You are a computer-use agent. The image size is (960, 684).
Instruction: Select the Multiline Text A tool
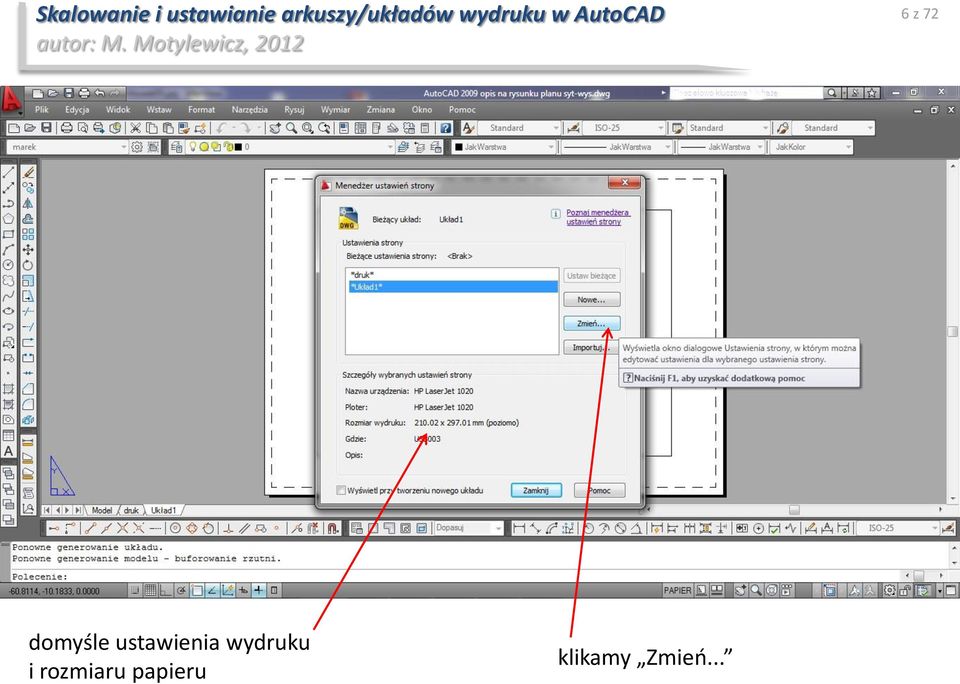[x=9, y=451]
